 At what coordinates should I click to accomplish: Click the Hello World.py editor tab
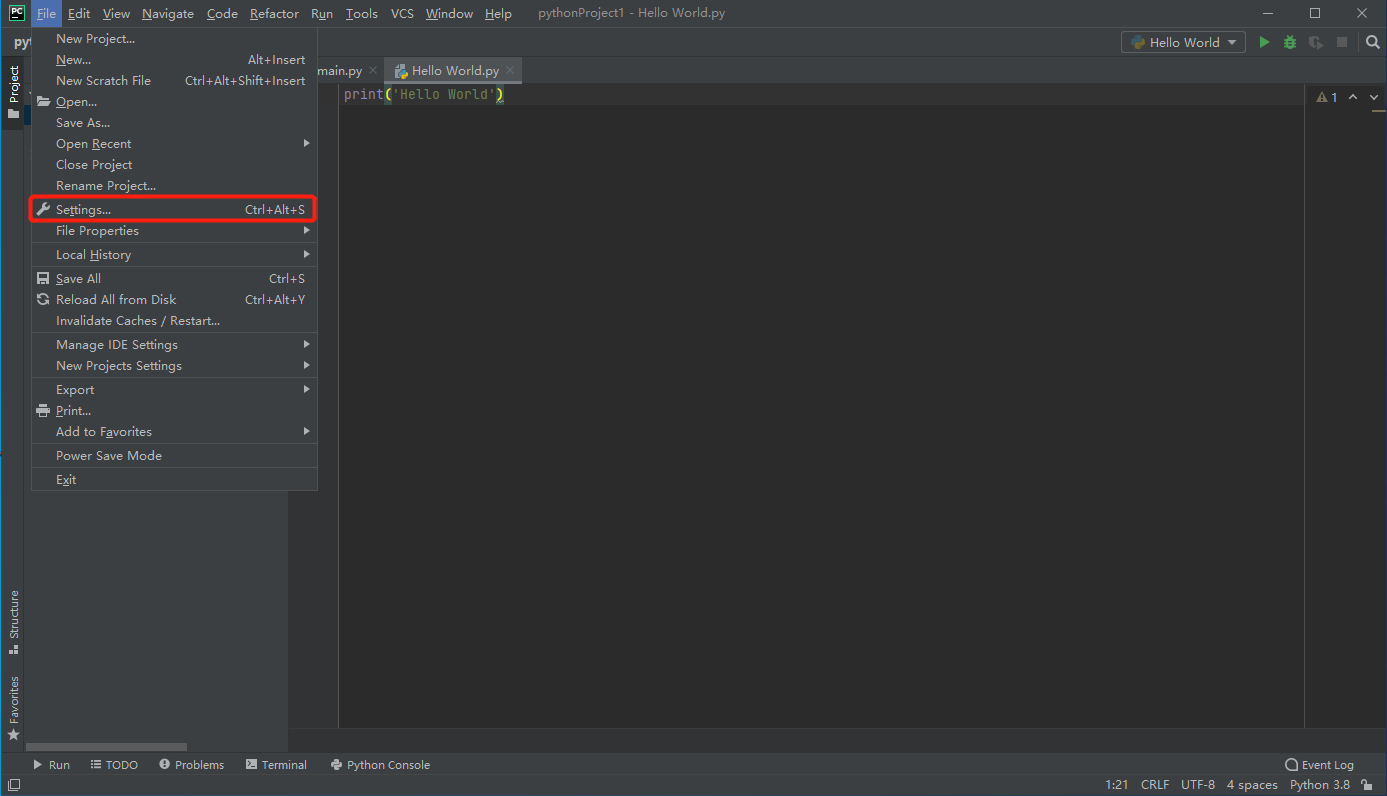click(x=455, y=71)
